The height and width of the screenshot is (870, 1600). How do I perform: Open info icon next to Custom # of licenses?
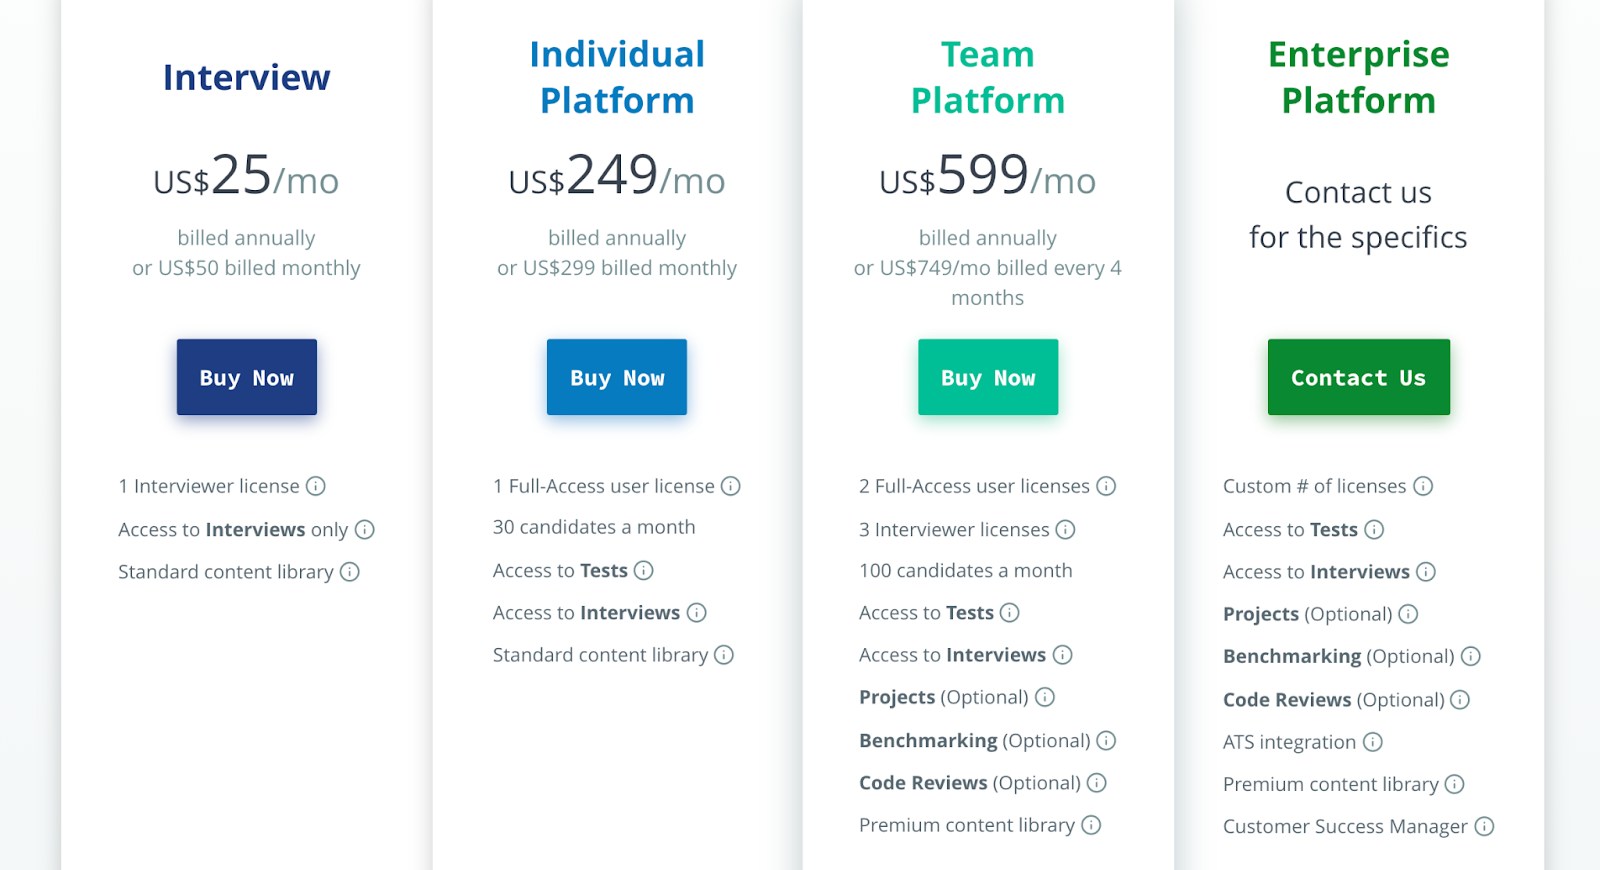click(1423, 486)
